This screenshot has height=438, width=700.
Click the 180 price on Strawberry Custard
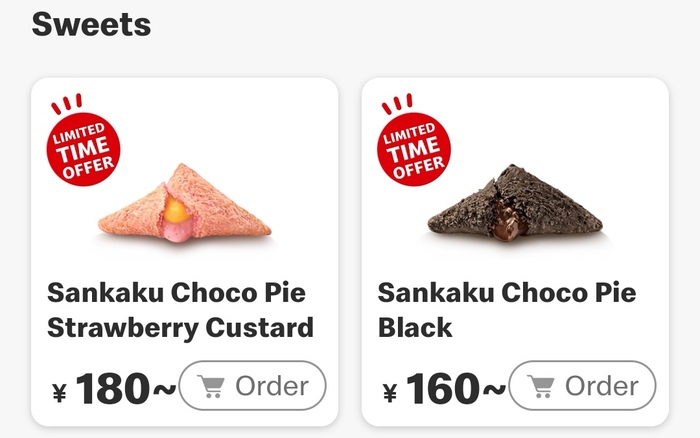pyautogui.click(x=111, y=389)
